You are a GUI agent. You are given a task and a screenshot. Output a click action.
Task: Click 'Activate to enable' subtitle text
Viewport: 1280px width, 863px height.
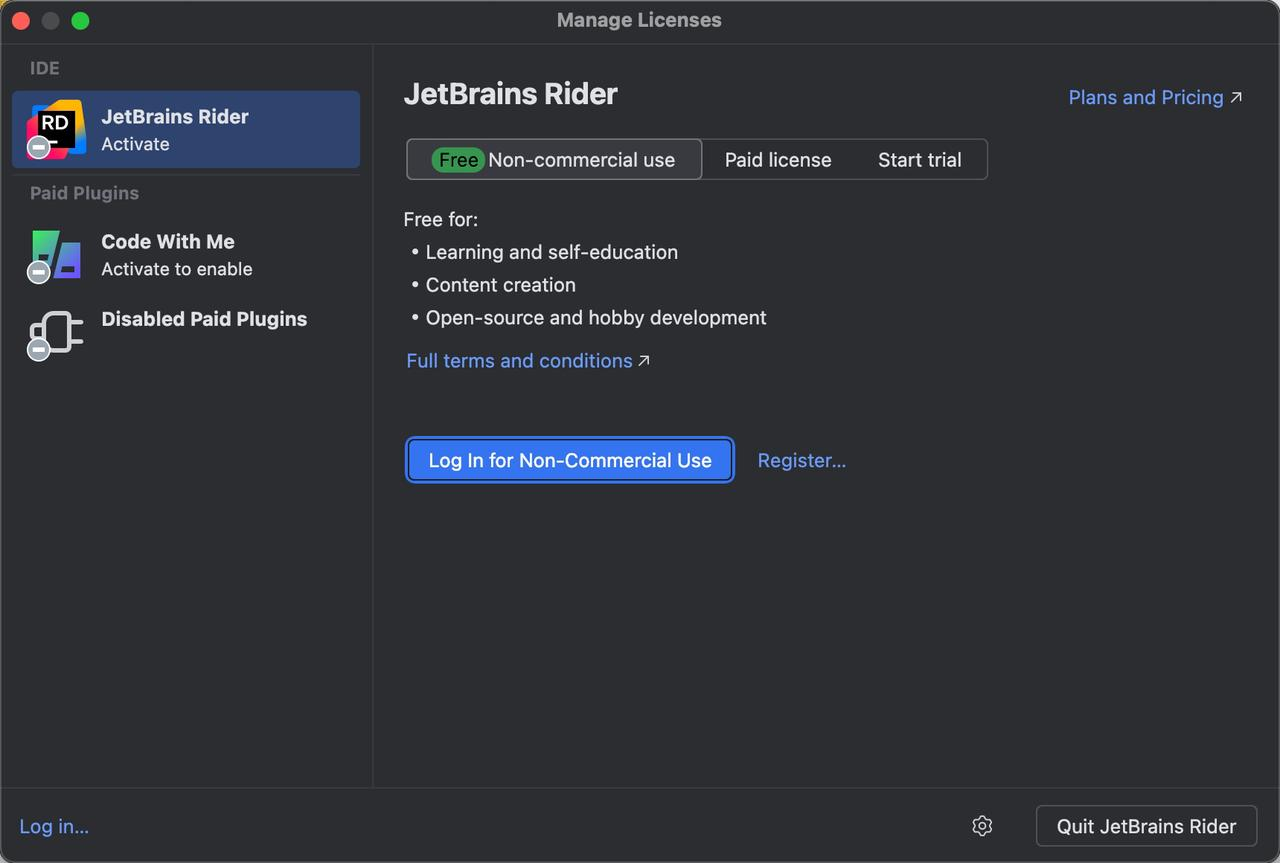(177, 269)
